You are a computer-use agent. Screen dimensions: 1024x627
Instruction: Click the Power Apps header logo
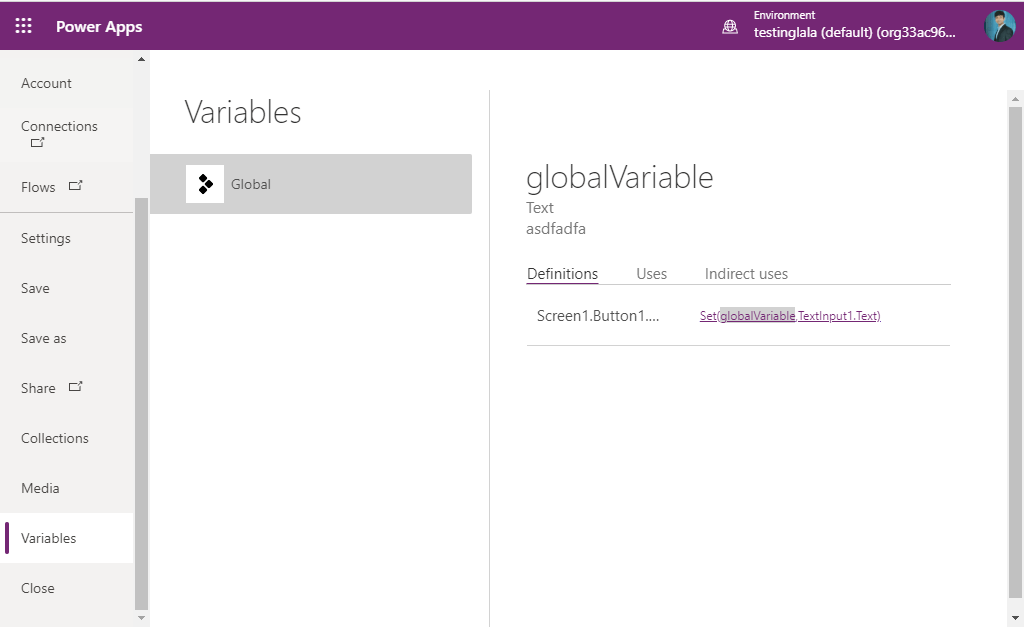click(98, 26)
